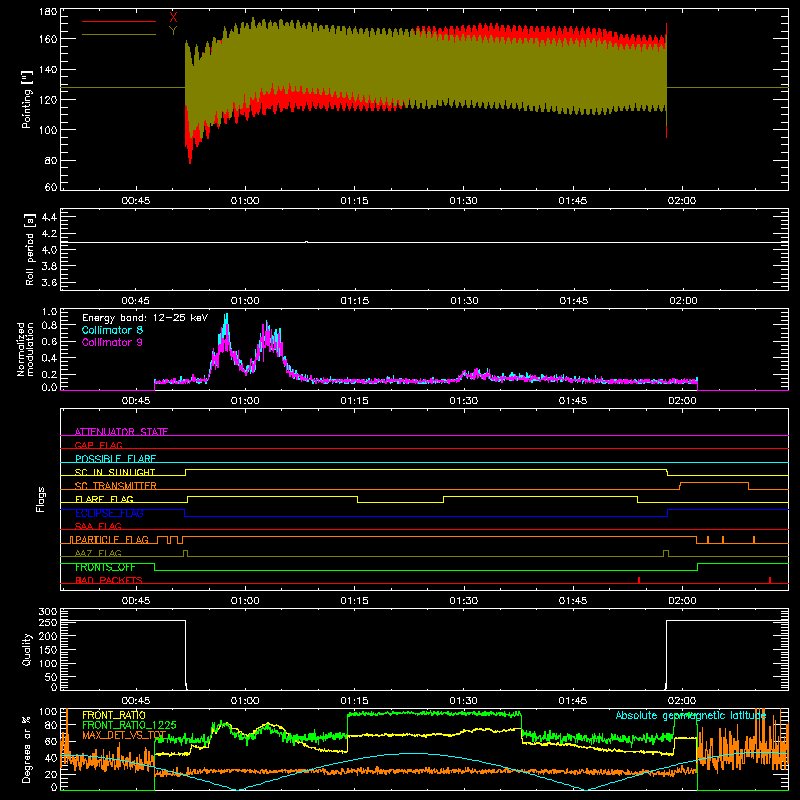Click the SC_IN_SUNLIGHT flag label

click(115, 472)
